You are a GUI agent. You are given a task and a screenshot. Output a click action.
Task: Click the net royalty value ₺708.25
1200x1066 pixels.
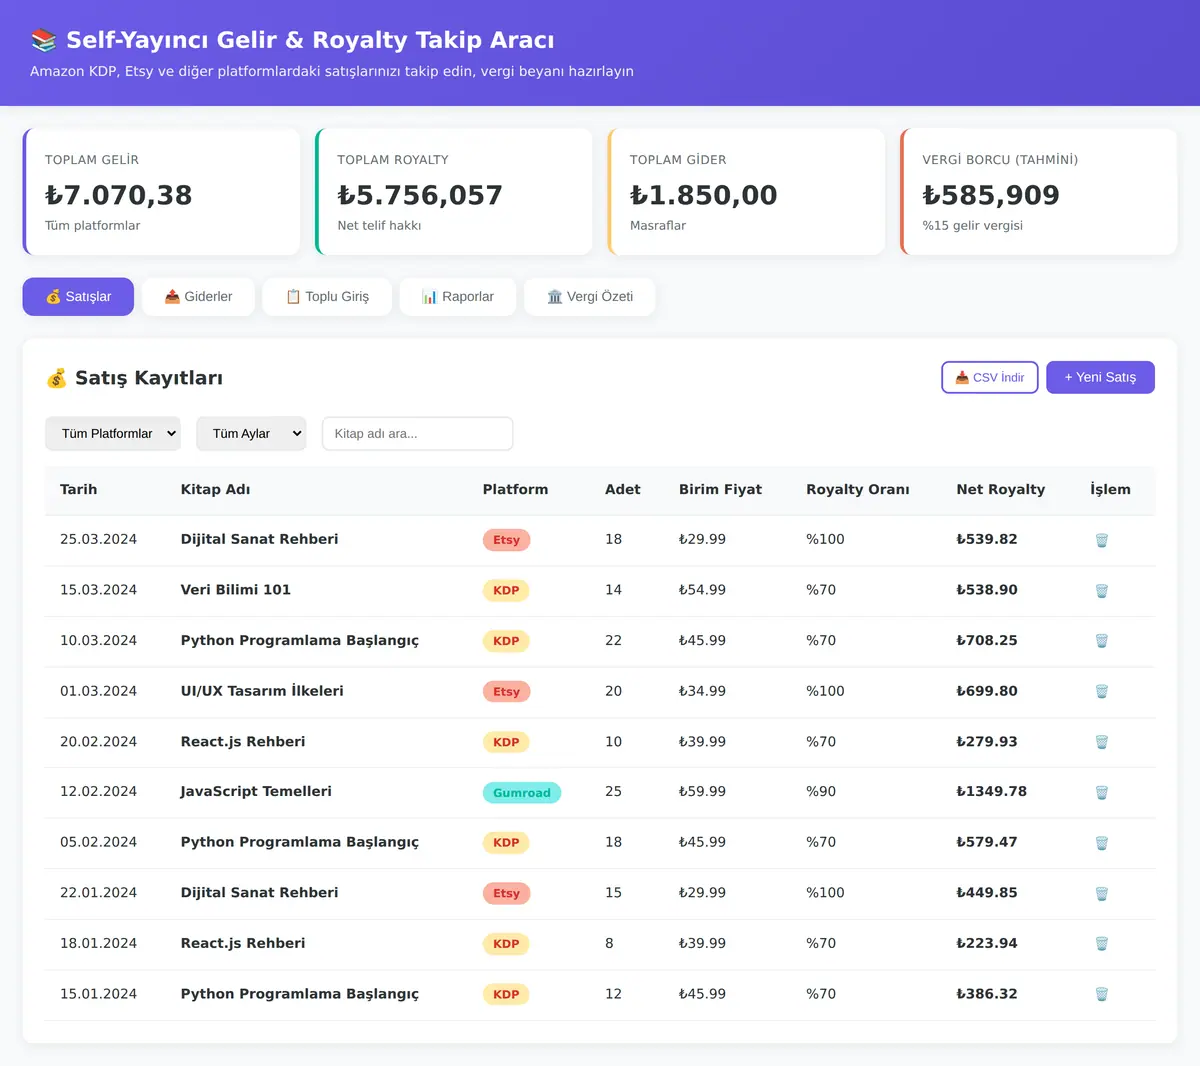pos(987,640)
